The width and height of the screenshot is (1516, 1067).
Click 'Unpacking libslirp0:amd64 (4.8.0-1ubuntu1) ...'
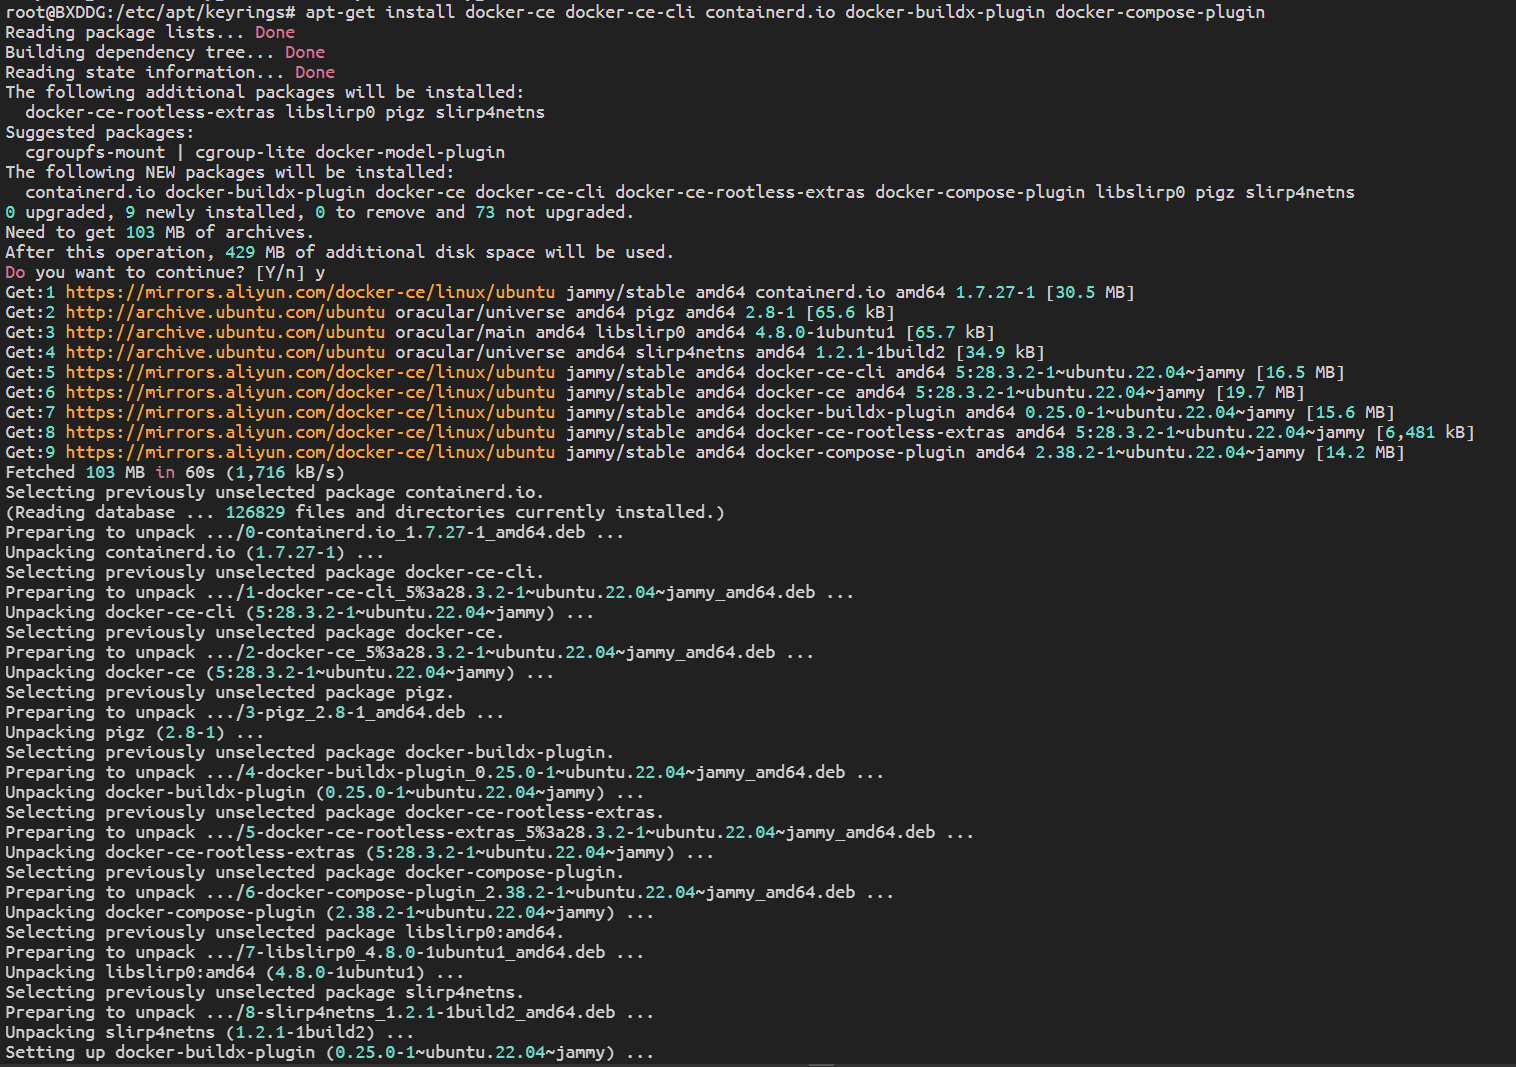pos(235,972)
